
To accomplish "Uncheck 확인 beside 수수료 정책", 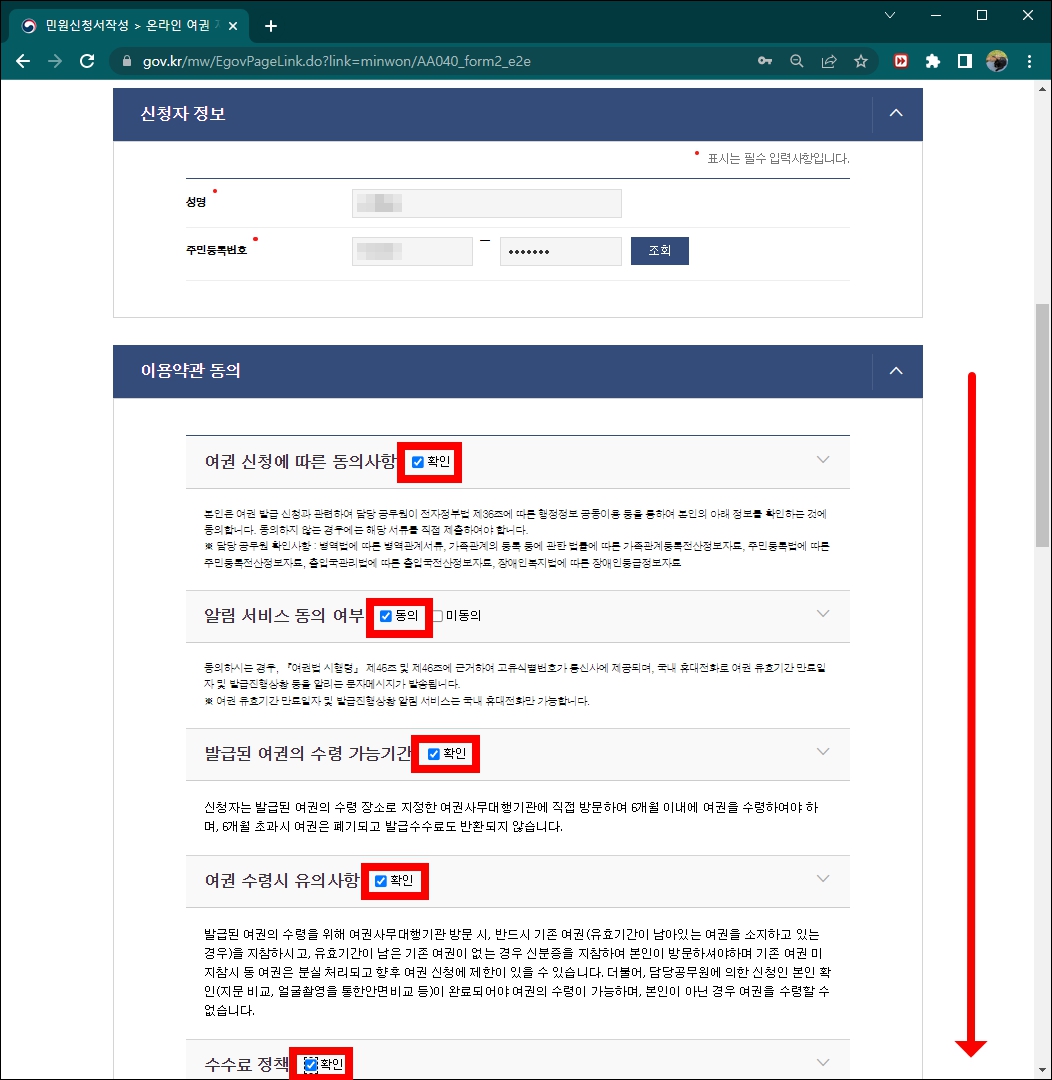I will coord(308,1063).
